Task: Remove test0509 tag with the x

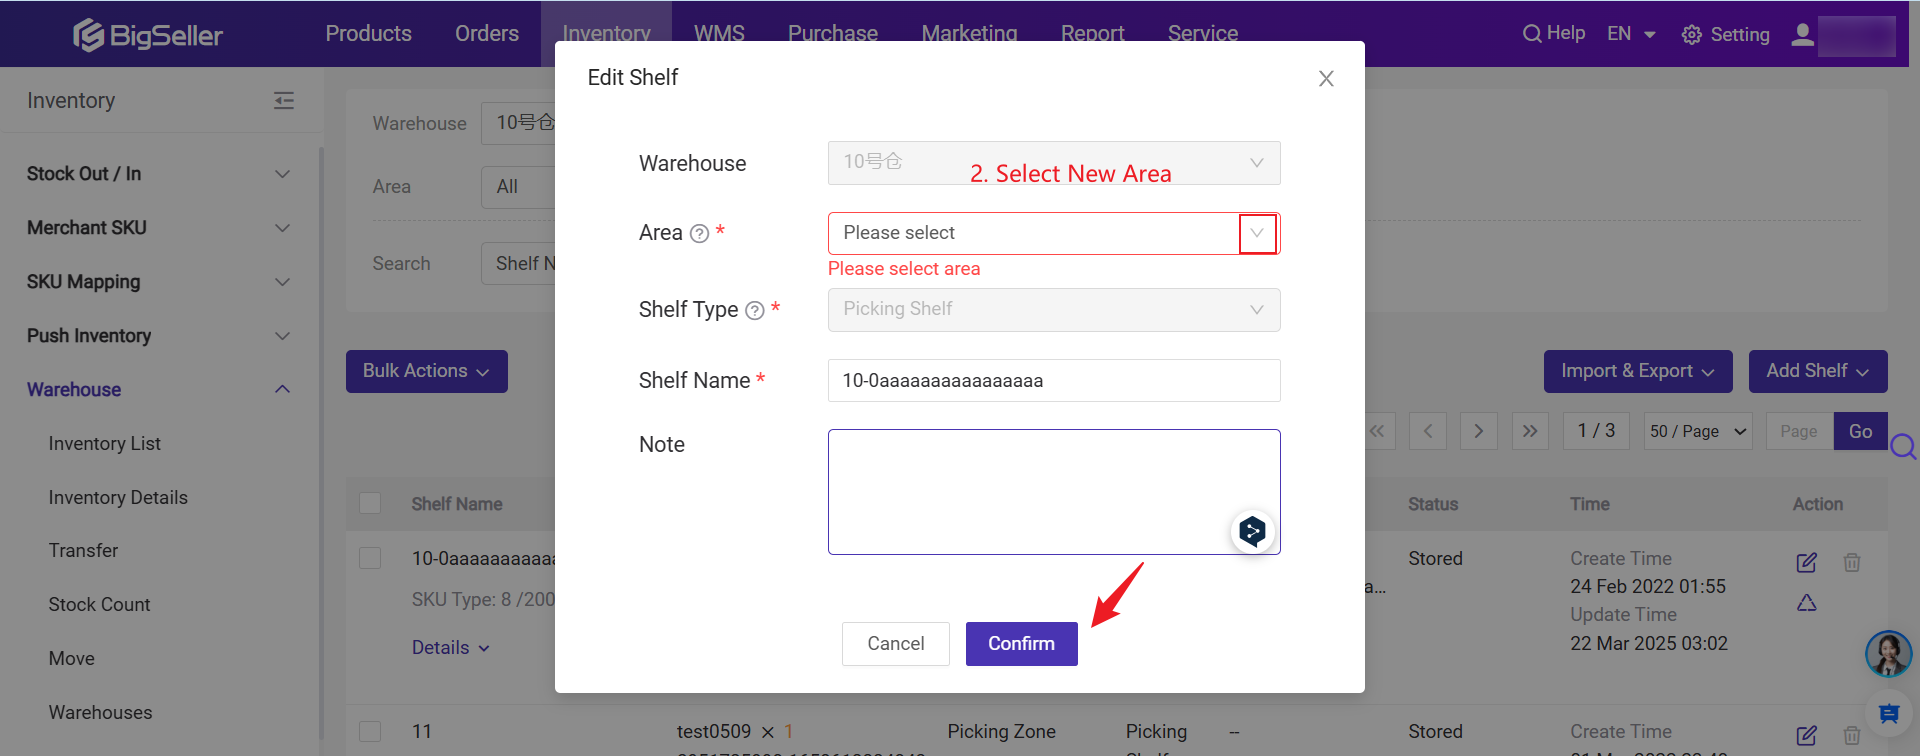Action: [768, 732]
